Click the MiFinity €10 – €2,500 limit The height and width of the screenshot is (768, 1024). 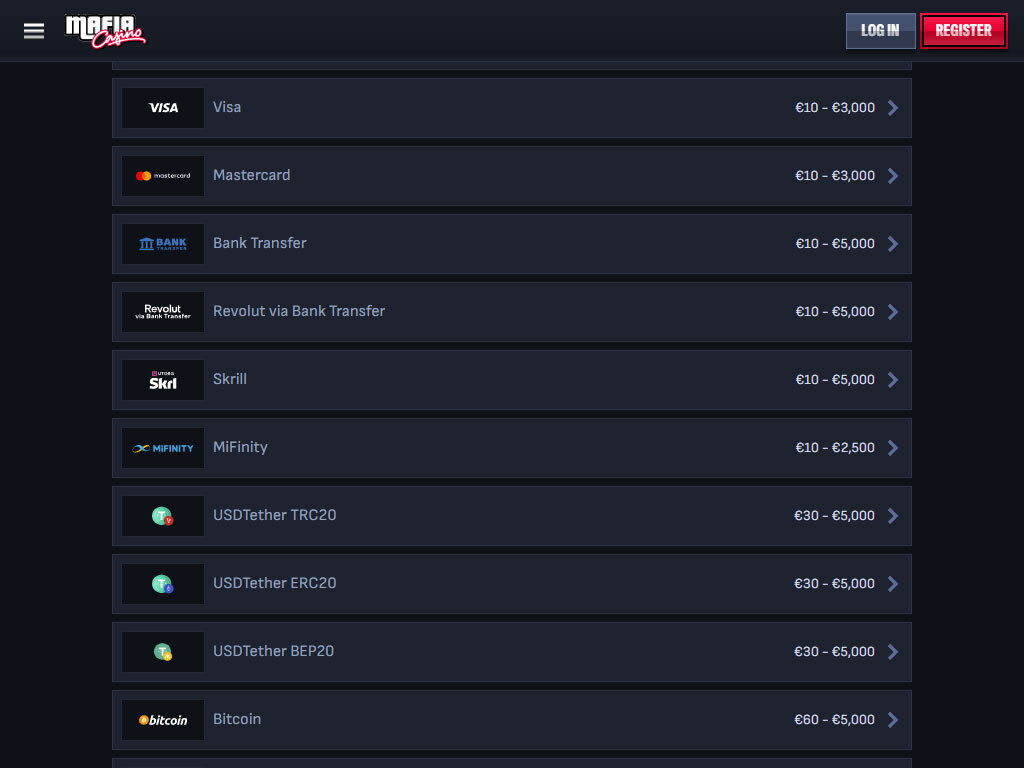click(835, 447)
